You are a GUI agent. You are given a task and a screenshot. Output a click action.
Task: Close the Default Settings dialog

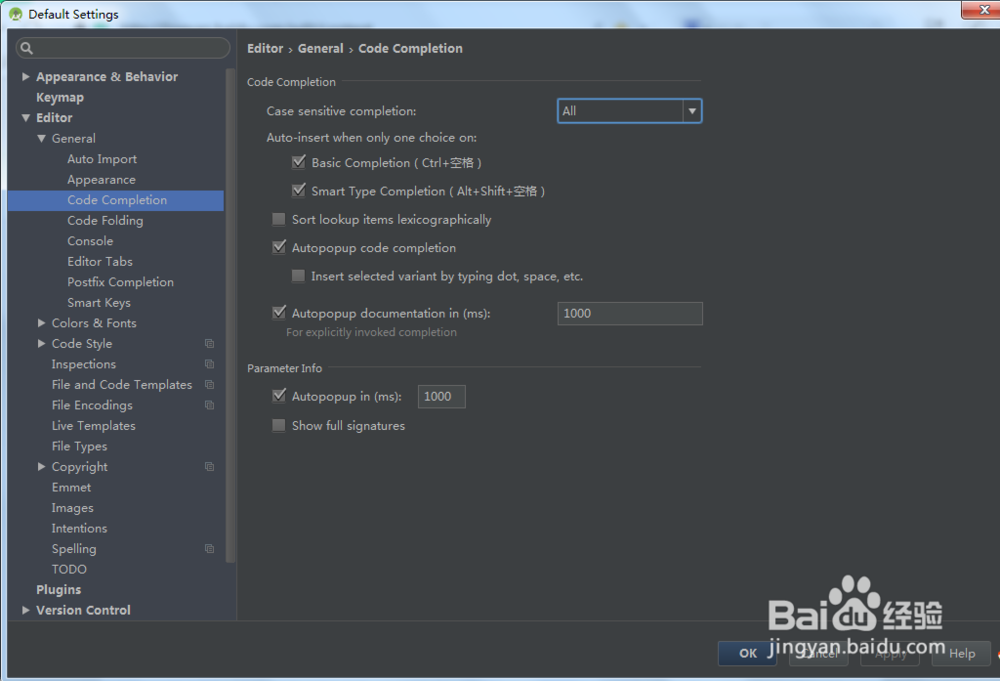pos(984,10)
